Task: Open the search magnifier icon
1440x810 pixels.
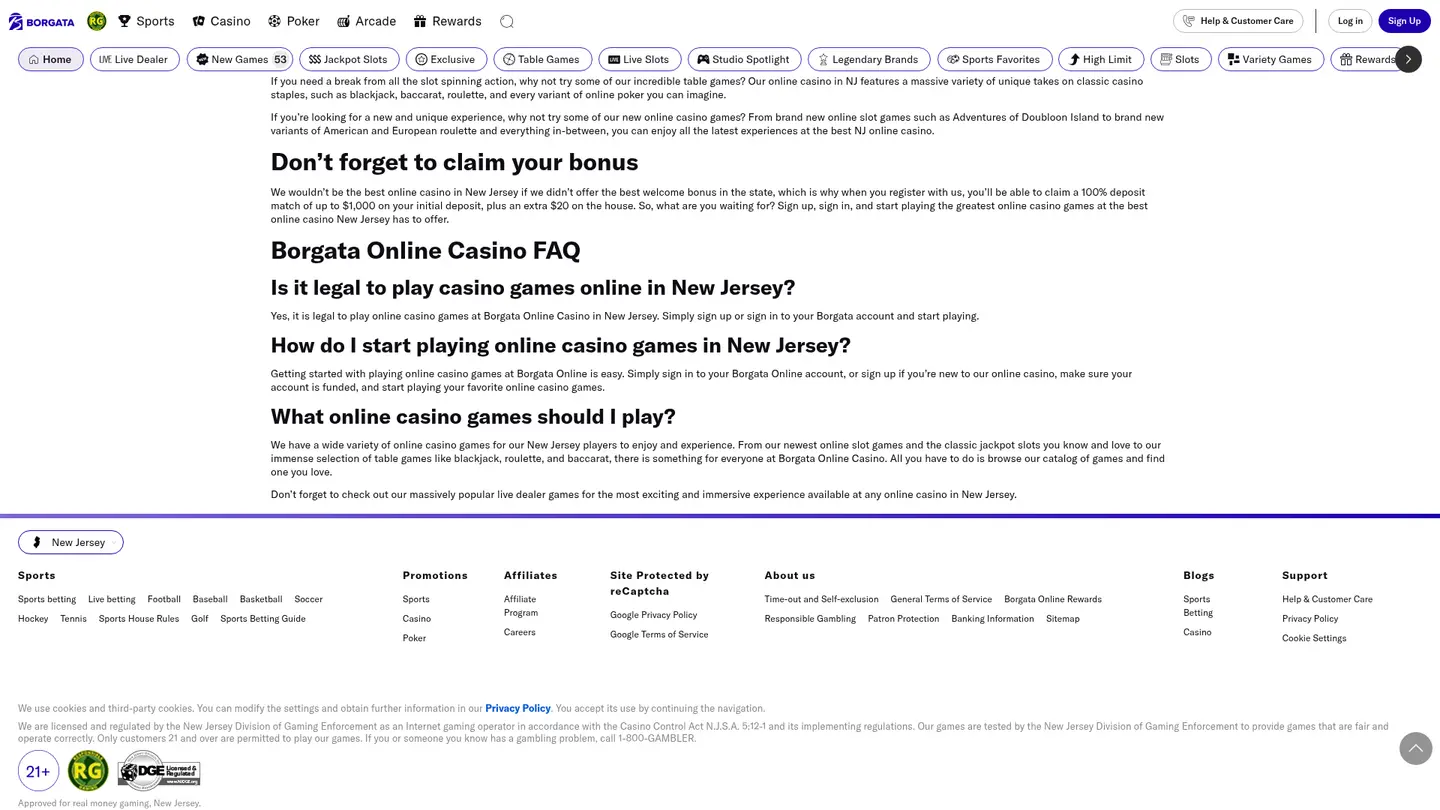Action: (x=507, y=21)
